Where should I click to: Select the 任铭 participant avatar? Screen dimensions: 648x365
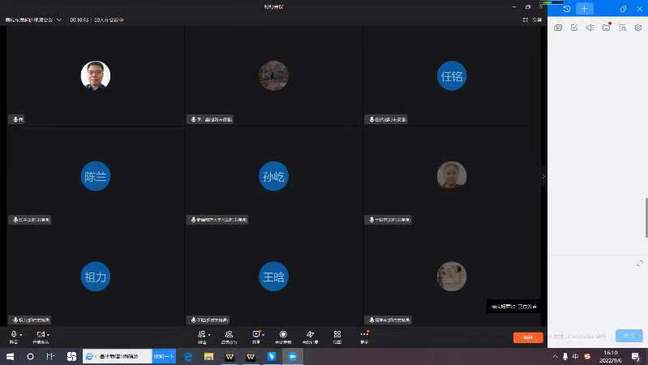click(x=452, y=76)
